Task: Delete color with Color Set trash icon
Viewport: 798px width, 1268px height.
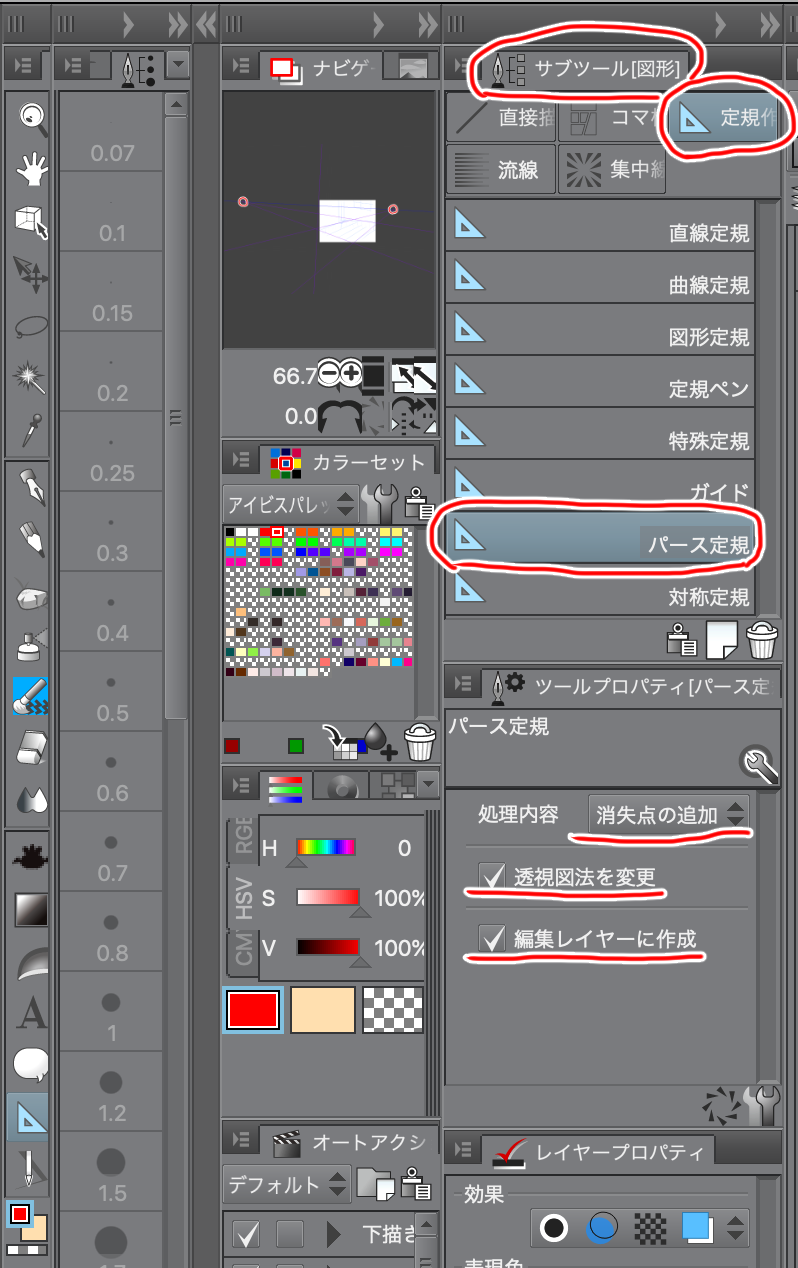Action: 419,743
